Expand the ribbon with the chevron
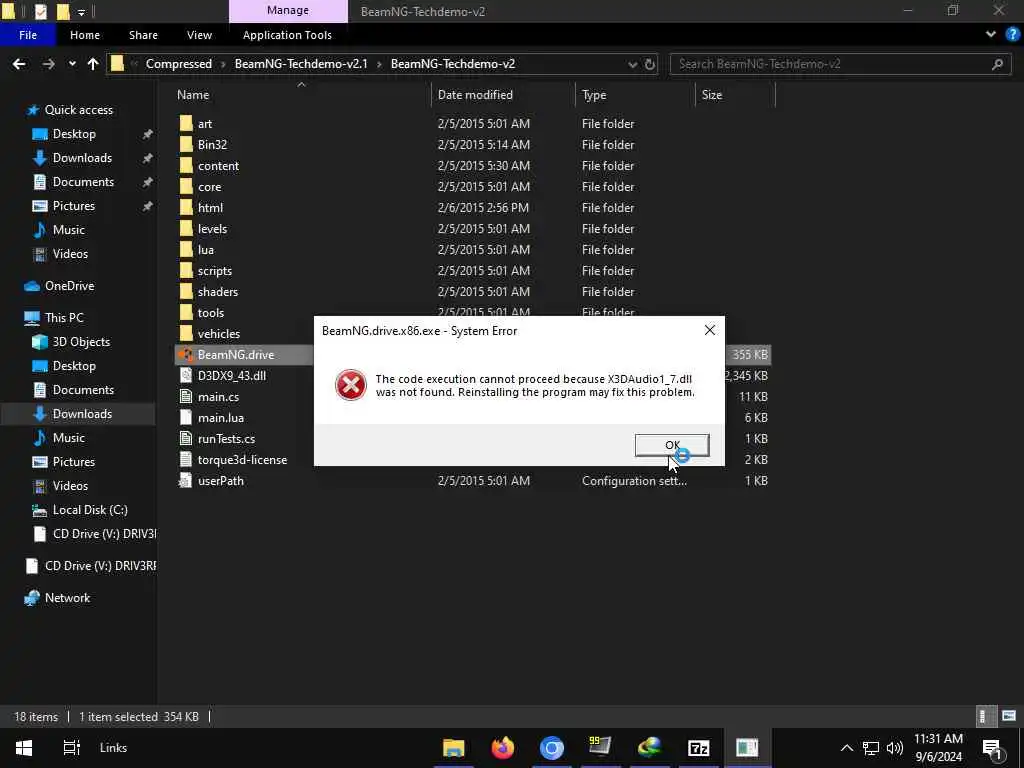 (991, 35)
